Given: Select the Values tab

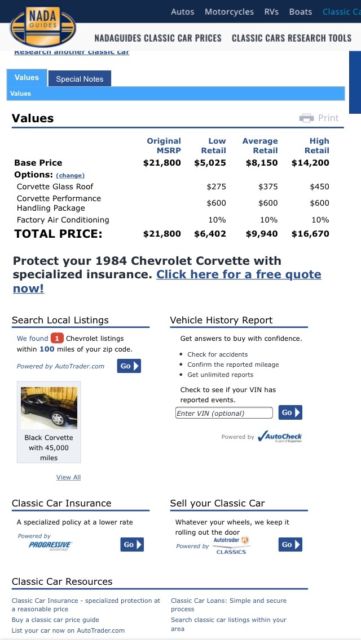Looking at the screenshot, I should tap(27, 78).
